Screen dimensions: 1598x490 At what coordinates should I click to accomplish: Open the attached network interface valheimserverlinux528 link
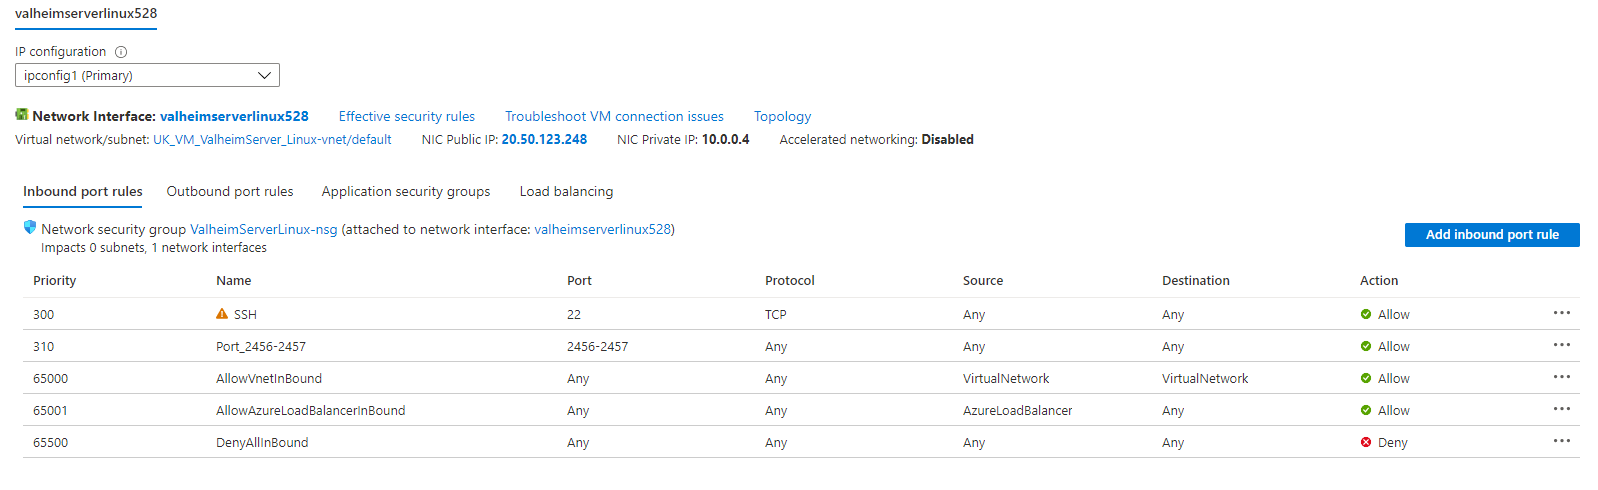click(x=603, y=229)
